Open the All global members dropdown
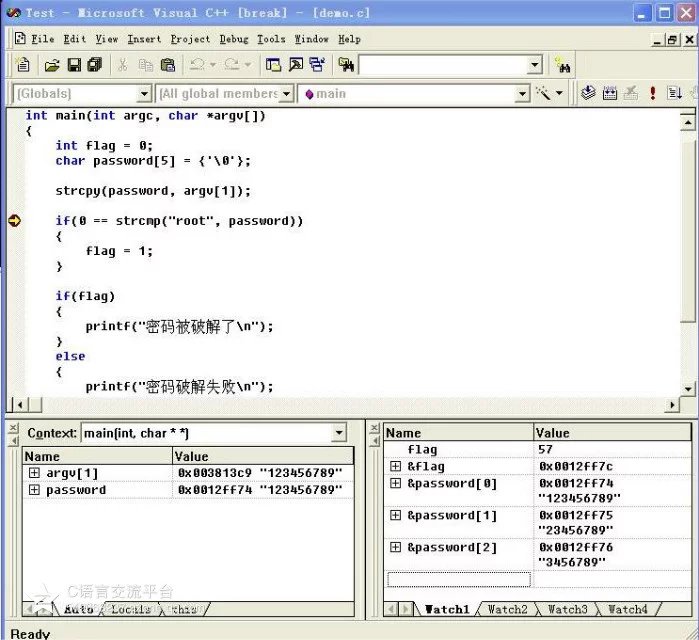The image size is (699, 640). (286, 94)
